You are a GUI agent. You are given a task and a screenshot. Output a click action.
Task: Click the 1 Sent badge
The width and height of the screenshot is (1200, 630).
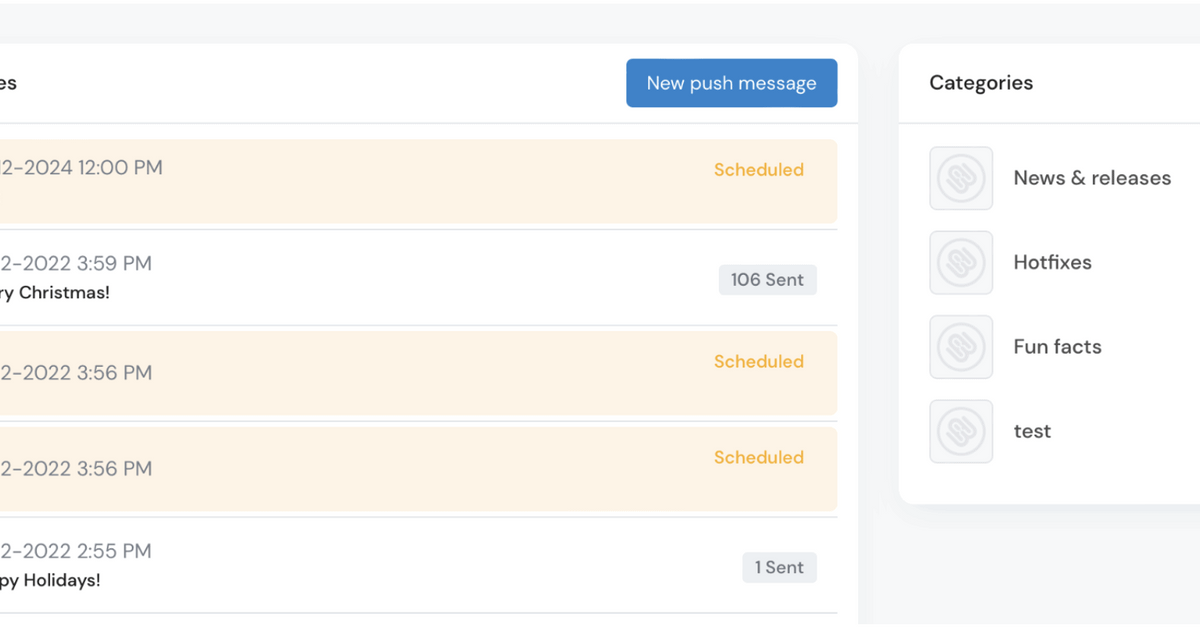(780, 567)
